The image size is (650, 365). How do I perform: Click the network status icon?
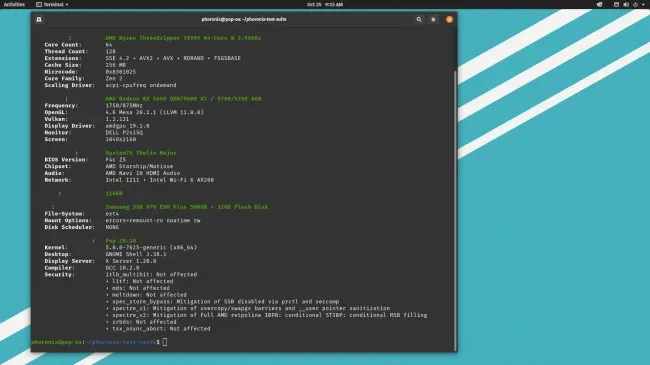coord(616,5)
